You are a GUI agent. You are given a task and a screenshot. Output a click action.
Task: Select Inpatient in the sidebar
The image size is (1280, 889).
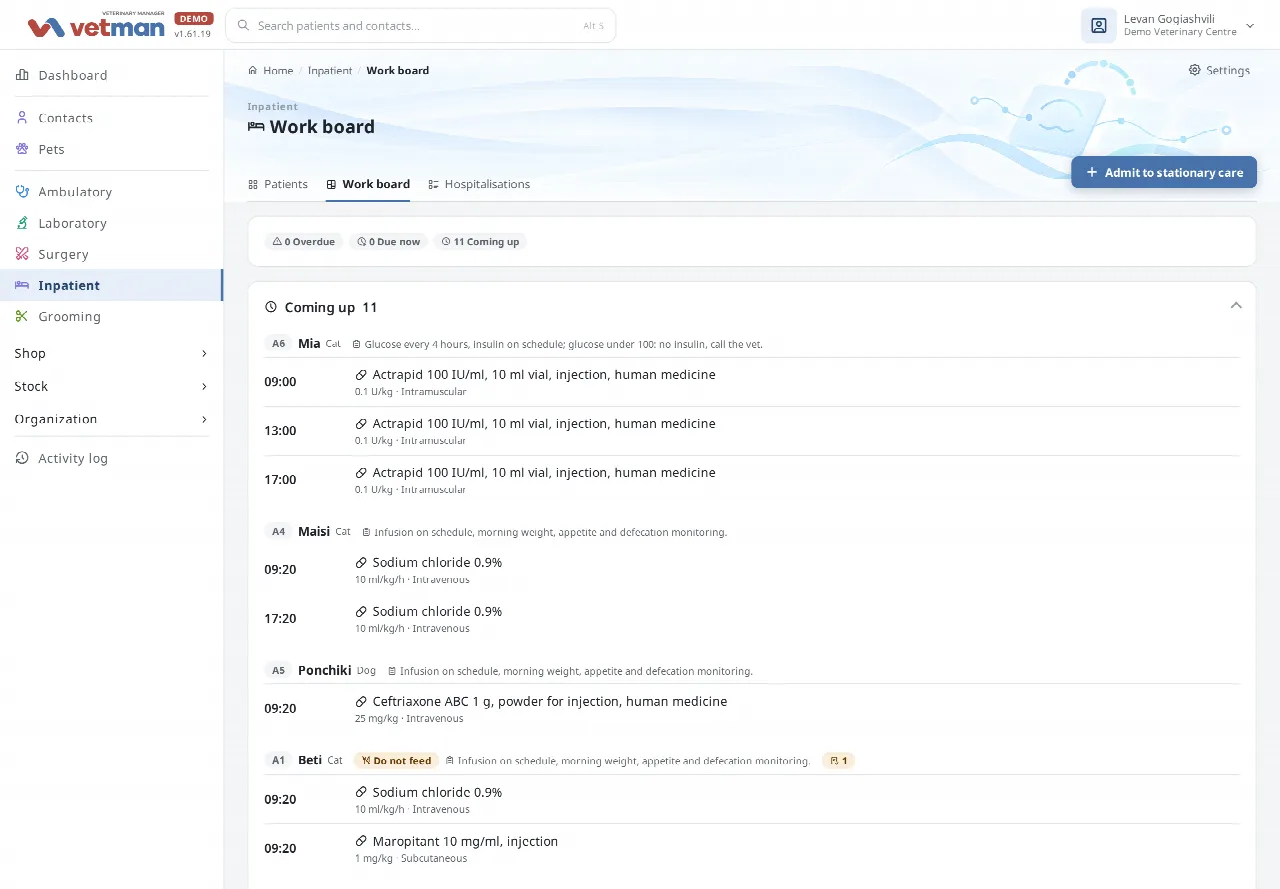(111, 285)
